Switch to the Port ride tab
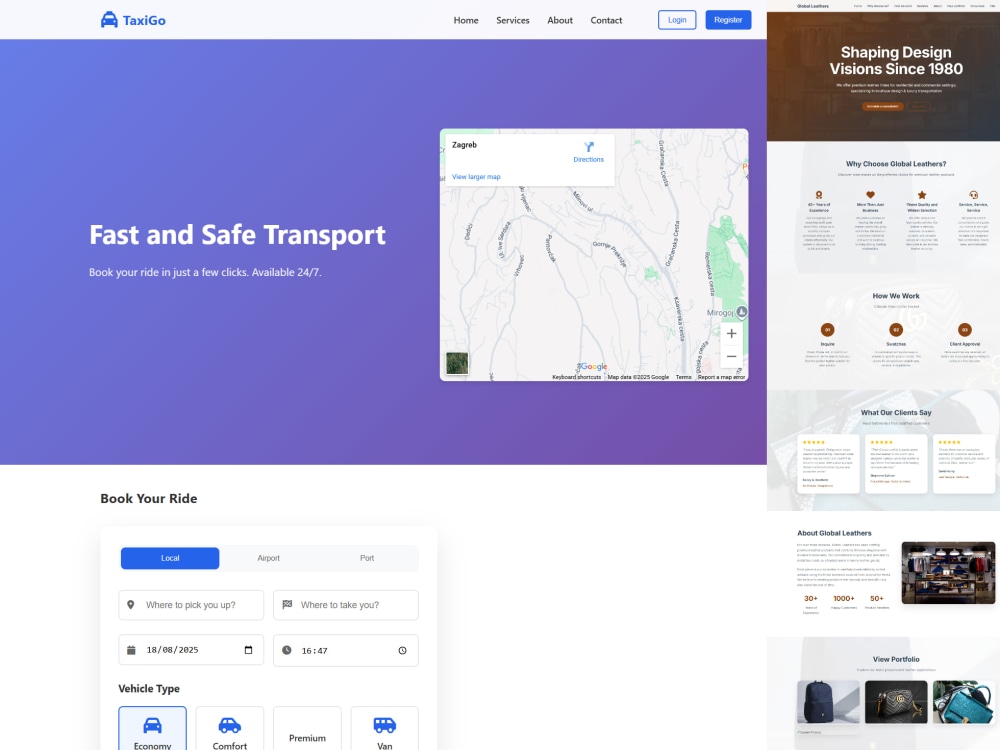The width and height of the screenshot is (1000, 750). click(367, 558)
